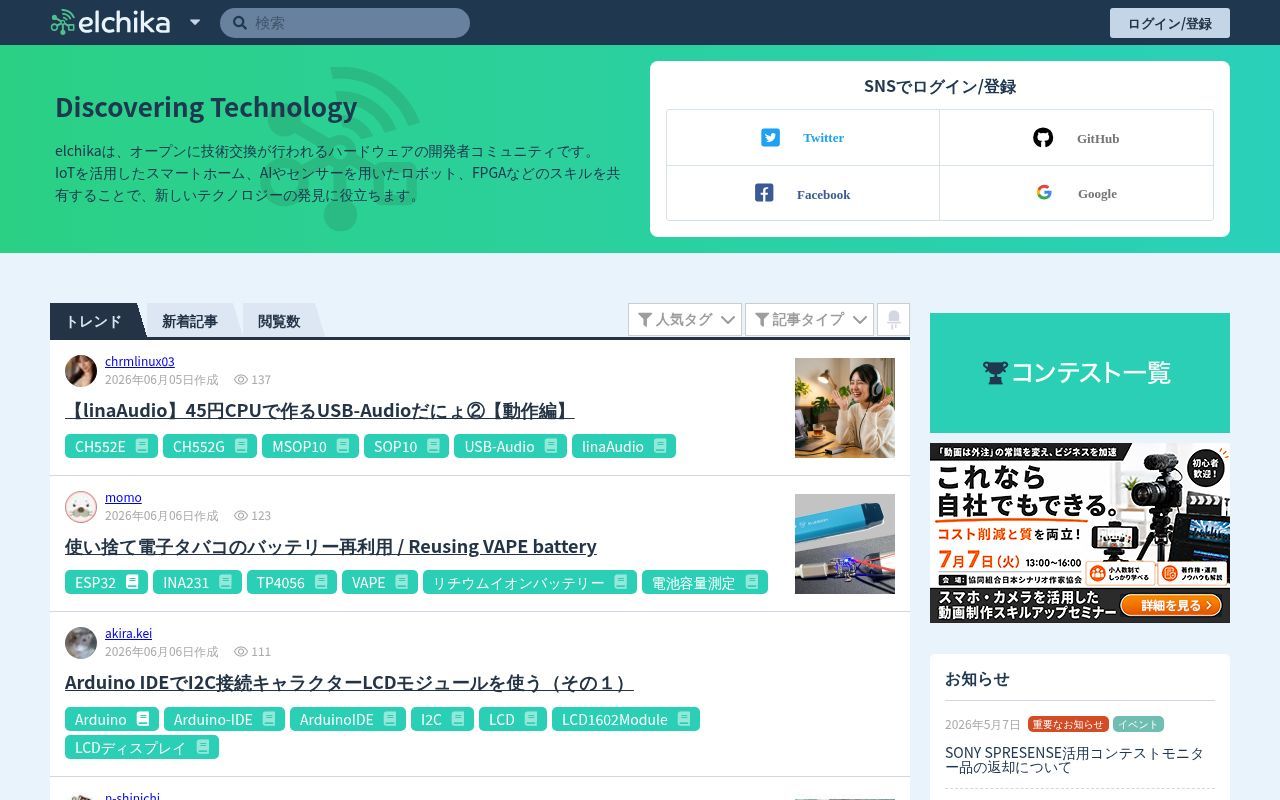
Task: Open the 記事タイプ filter dropdown
Action: coord(809,319)
